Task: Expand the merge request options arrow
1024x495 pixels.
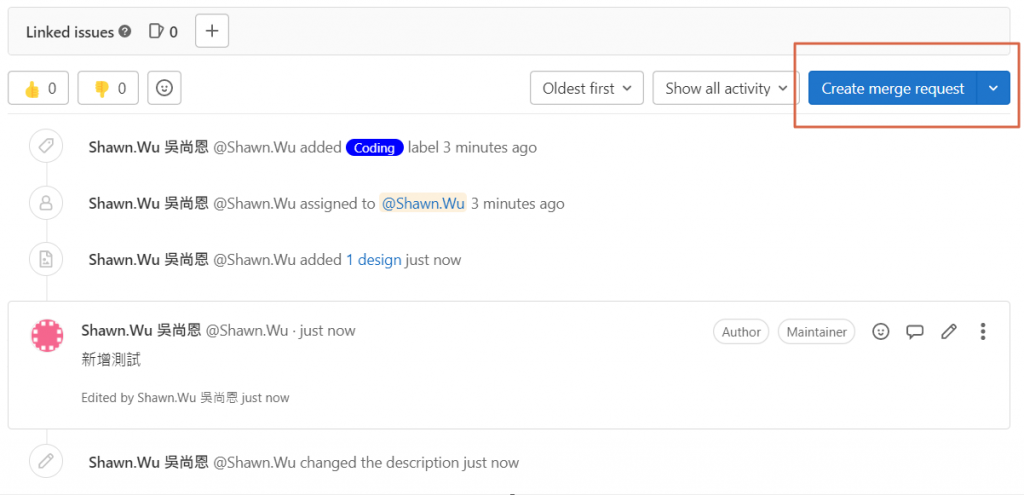Action: tap(993, 88)
